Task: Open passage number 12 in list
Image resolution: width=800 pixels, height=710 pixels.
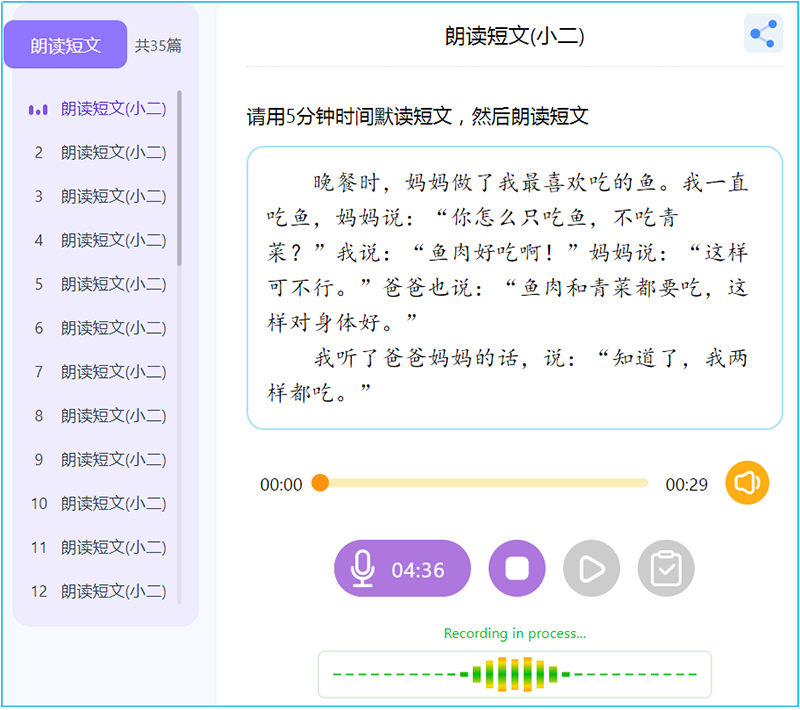Action: 113,591
